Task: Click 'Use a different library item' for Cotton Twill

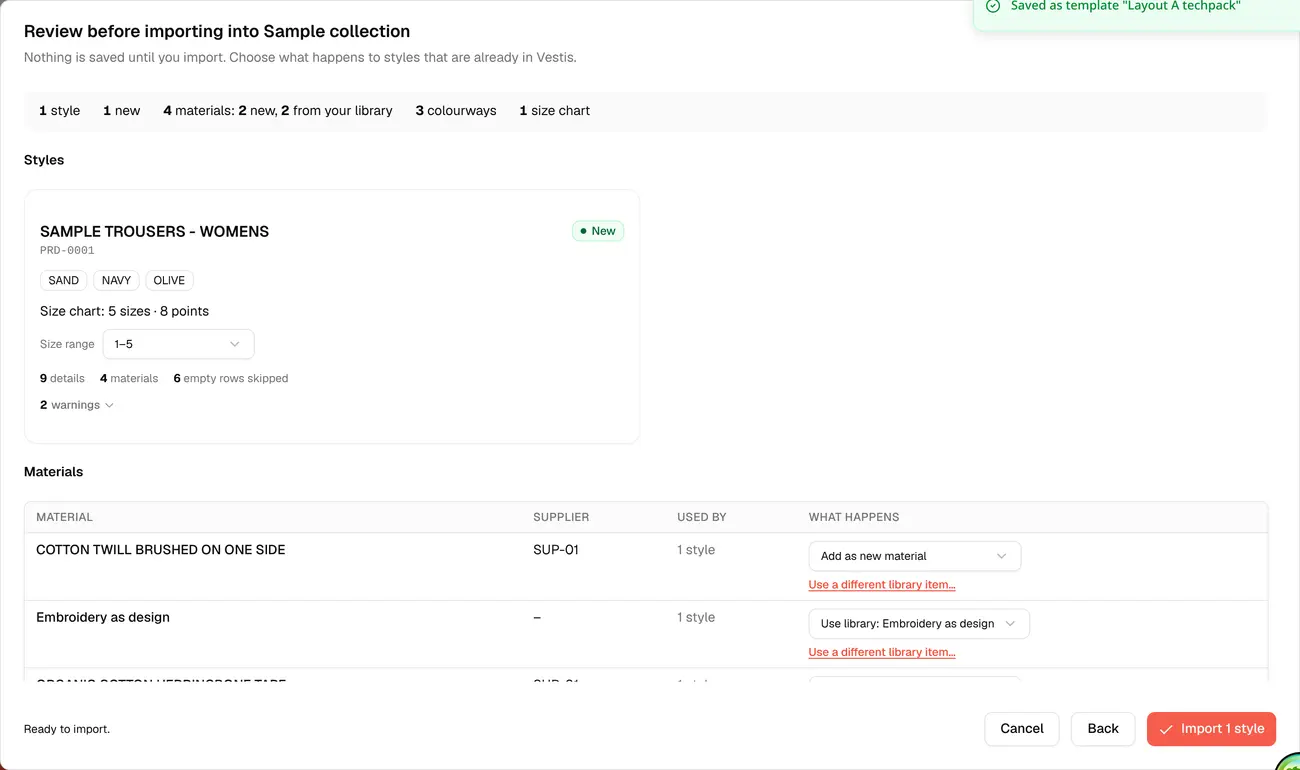Action: [x=882, y=585]
